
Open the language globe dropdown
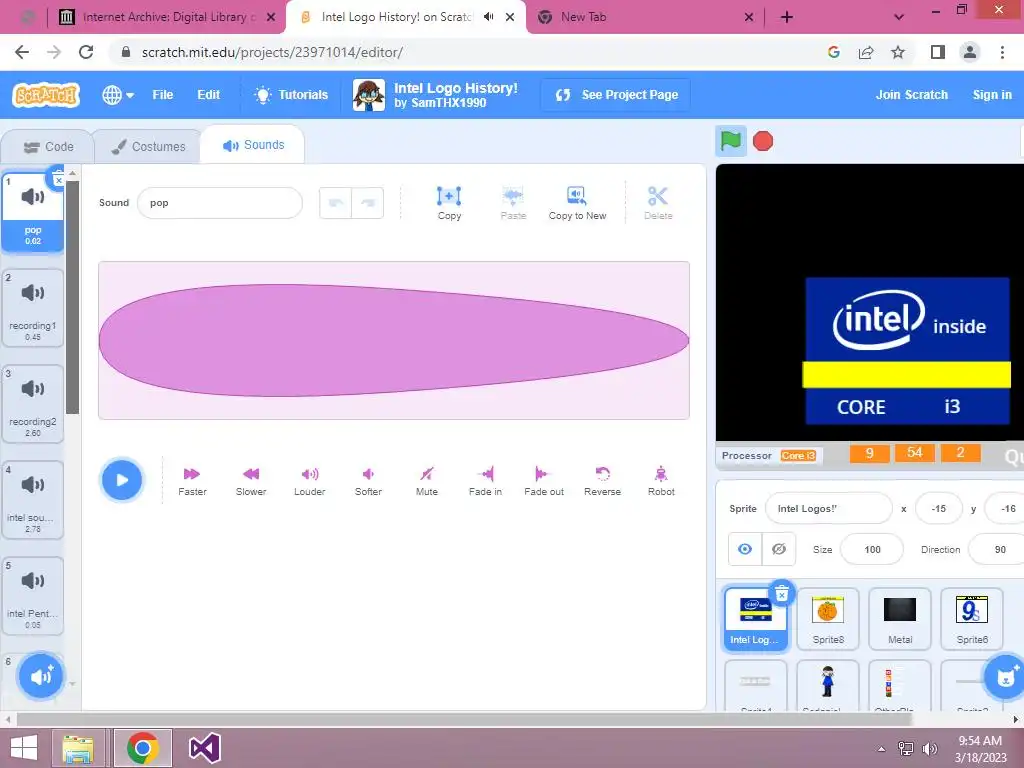coord(118,95)
